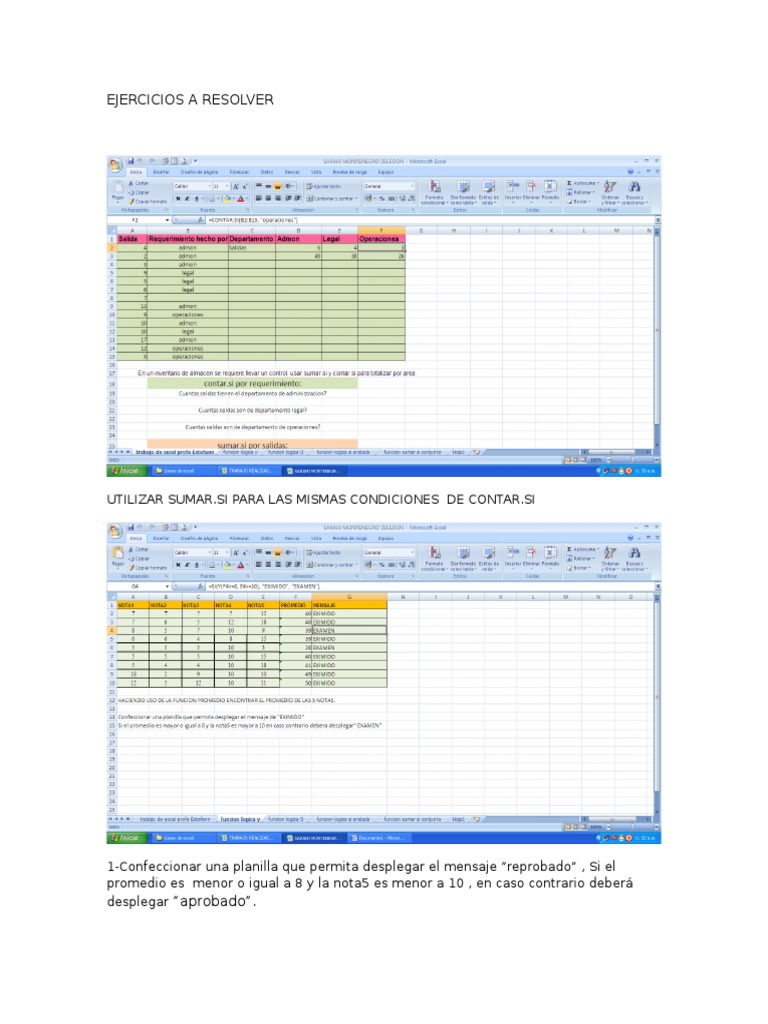Toggle Underline in CONTAR.SI Excel window
768x1024 pixels.
[196, 199]
